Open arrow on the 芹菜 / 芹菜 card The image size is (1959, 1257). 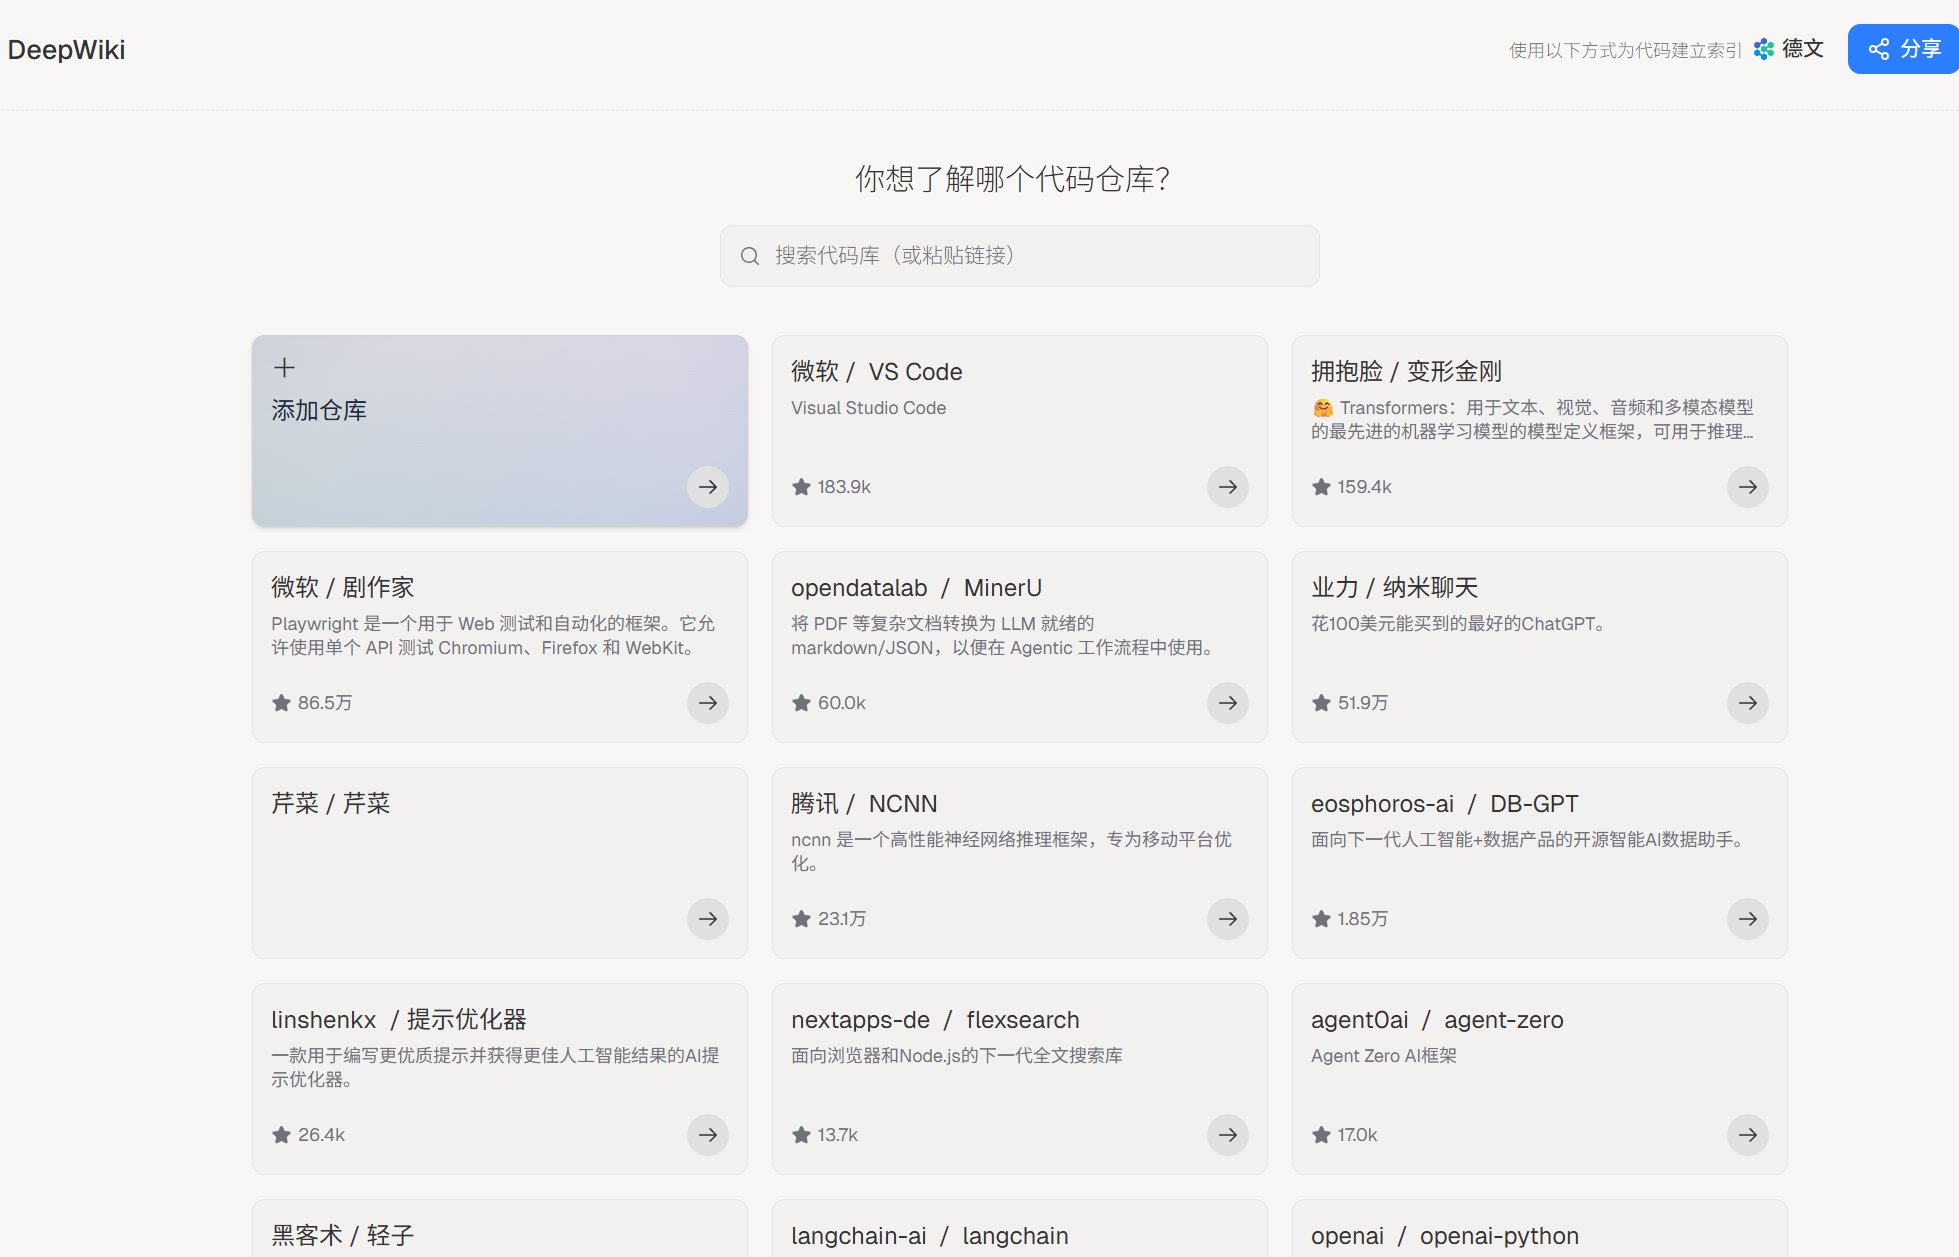click(x=708, y=919)
